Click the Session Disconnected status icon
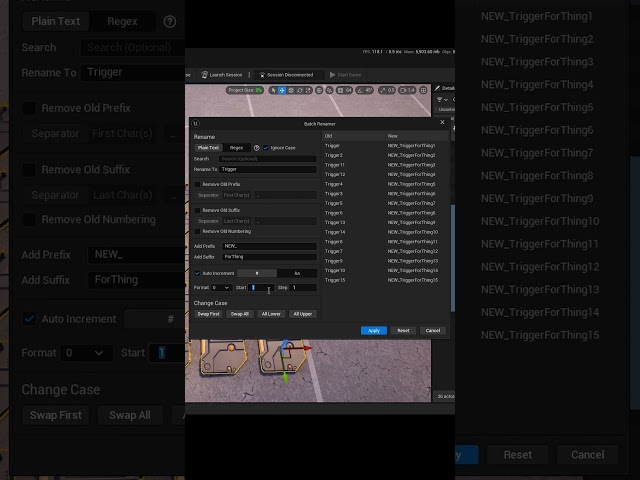The image size is (640, 480). [x=262, y=75]
